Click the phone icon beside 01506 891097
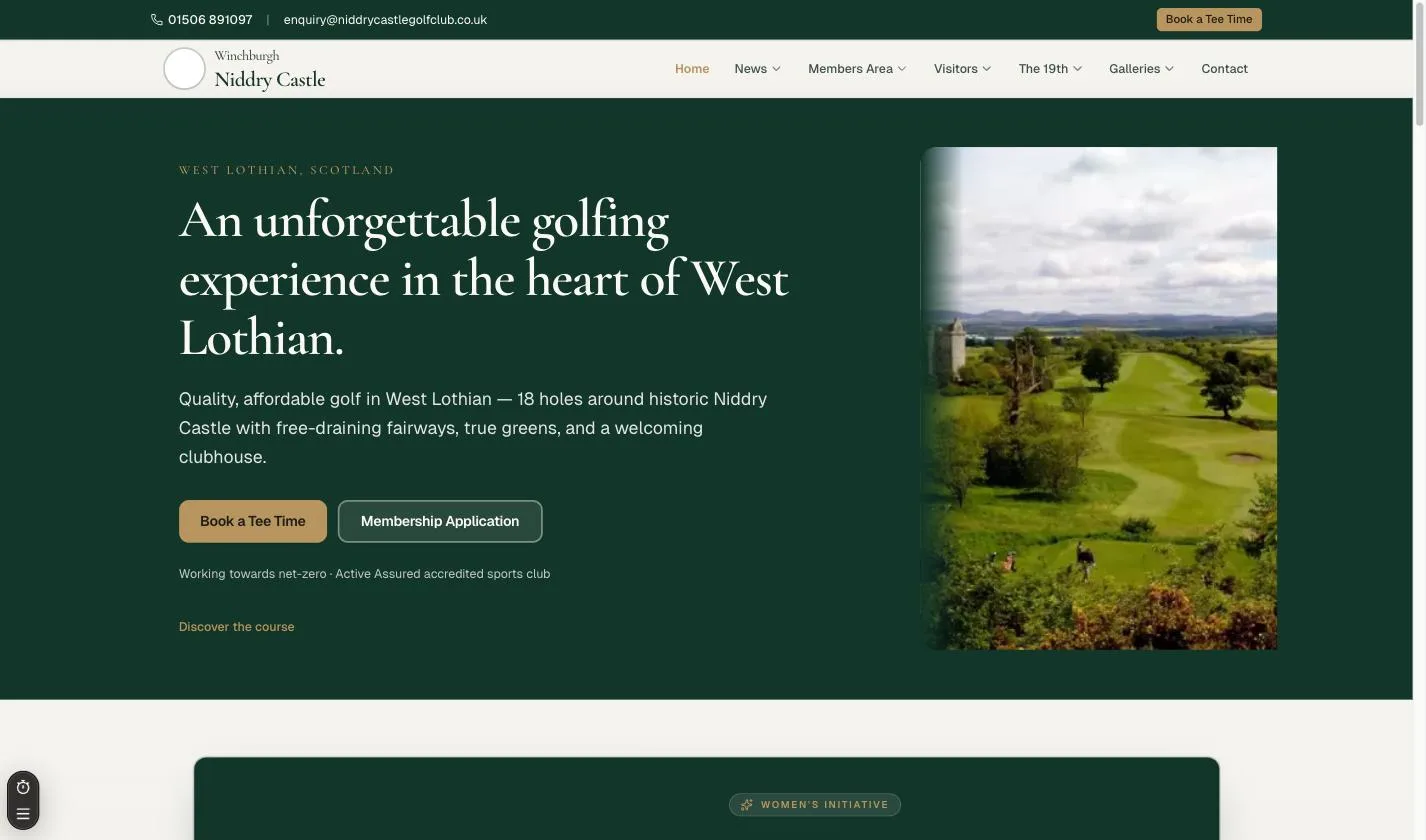The height and width of the screenshot is (840, 1426). 157,20
